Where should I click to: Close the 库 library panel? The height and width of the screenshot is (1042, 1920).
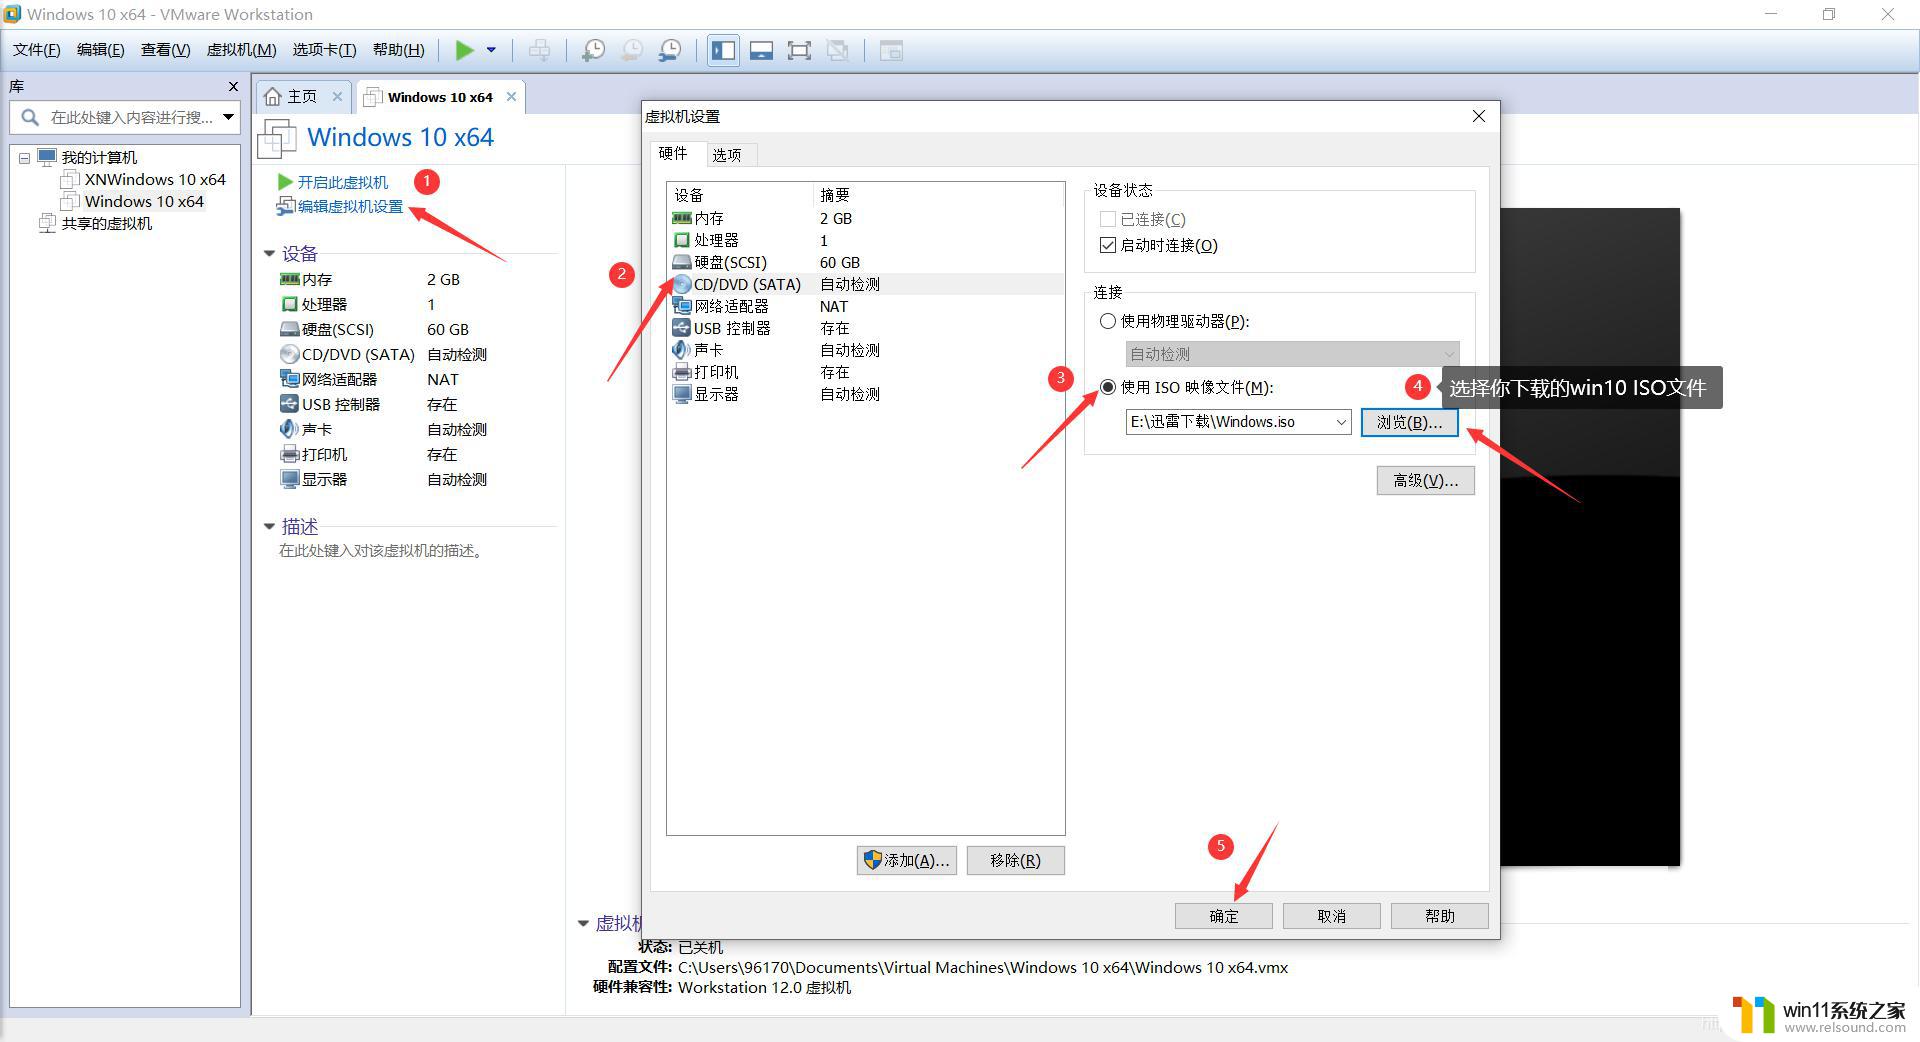[233, 87]
